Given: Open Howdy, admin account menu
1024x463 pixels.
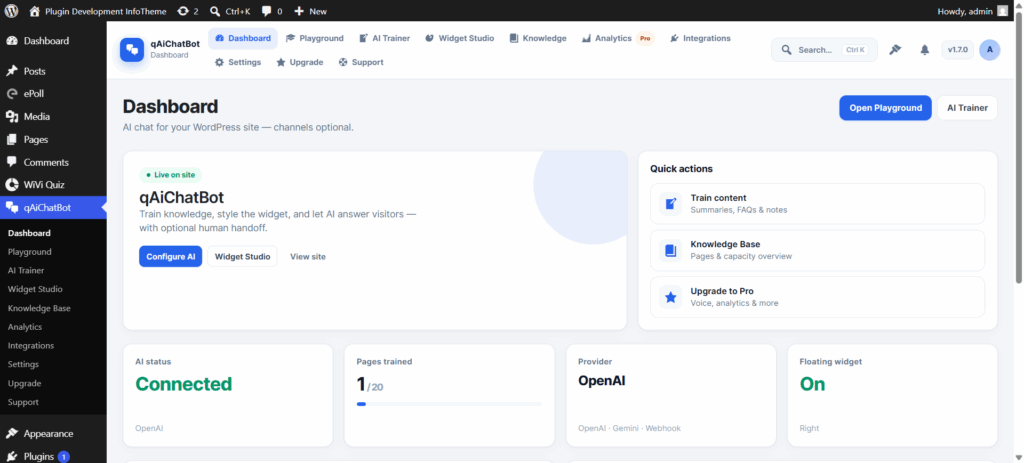Looking at the screenshot, I should point(972,11).
